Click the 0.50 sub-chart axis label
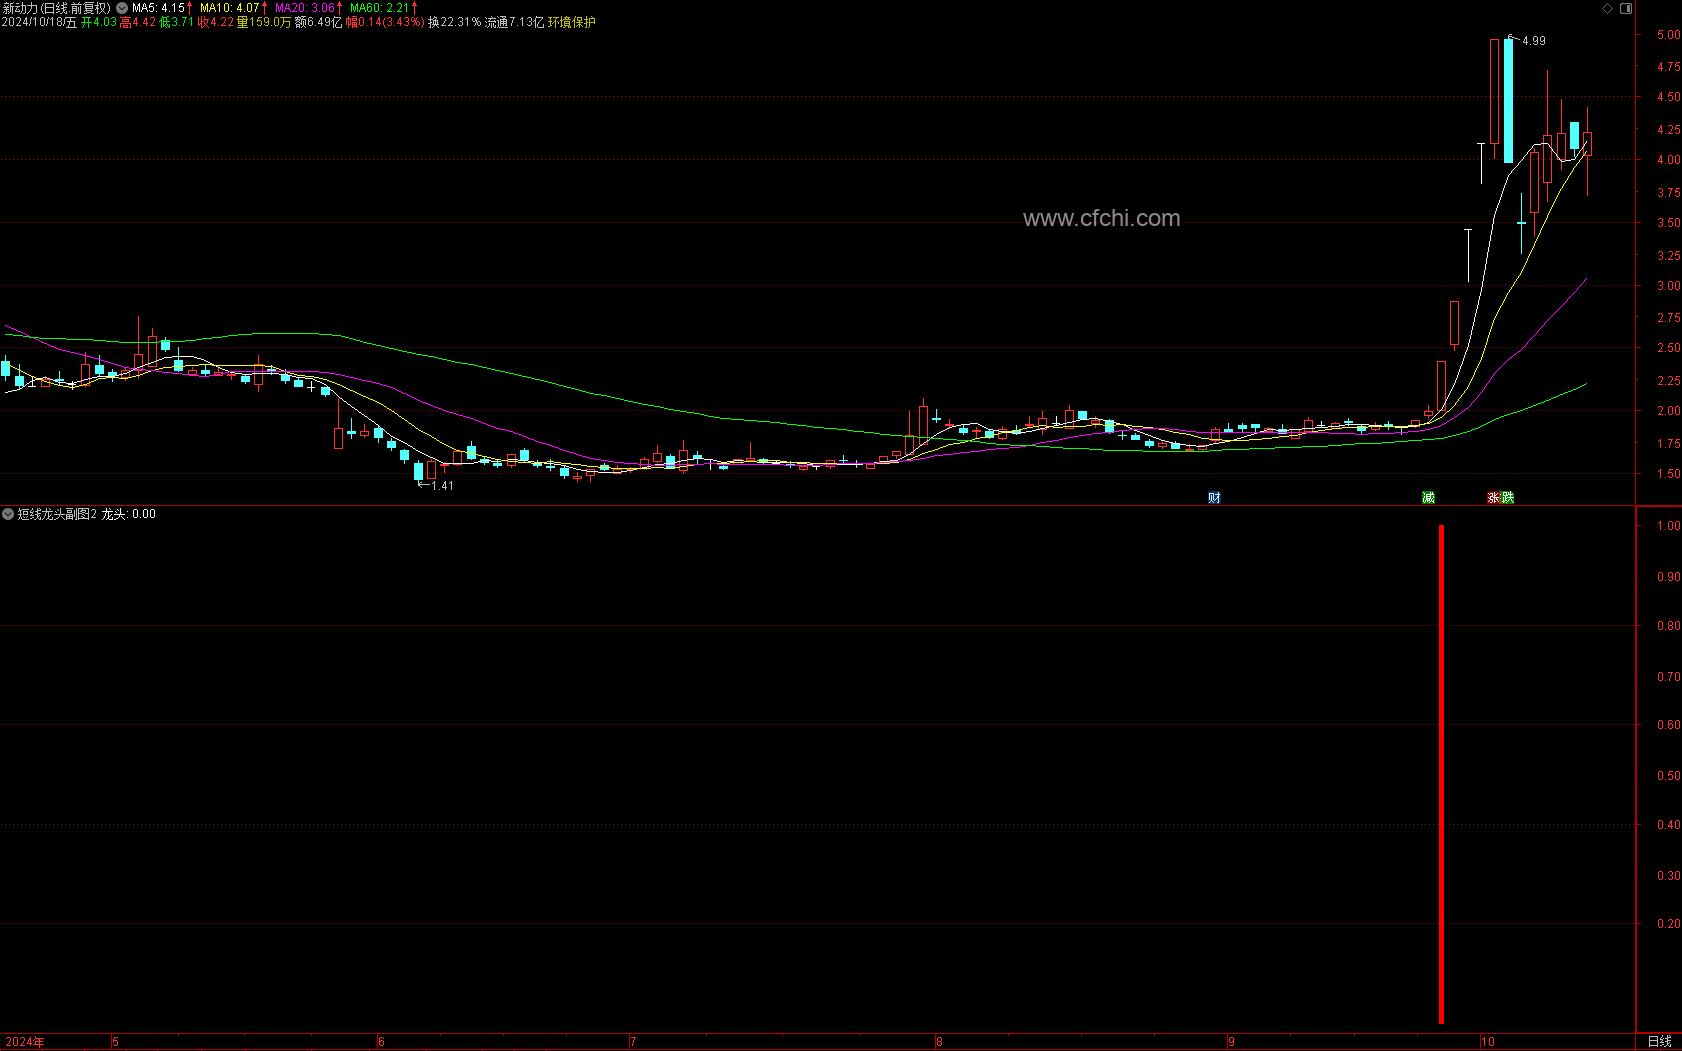Viewport: 1682px width, 1051px height. point(1668,776)
